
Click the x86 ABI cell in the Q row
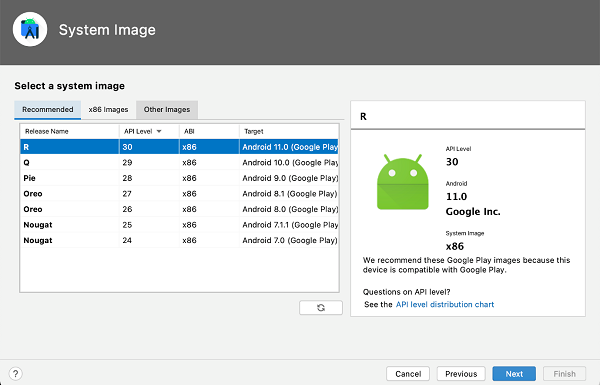point(209,162)
